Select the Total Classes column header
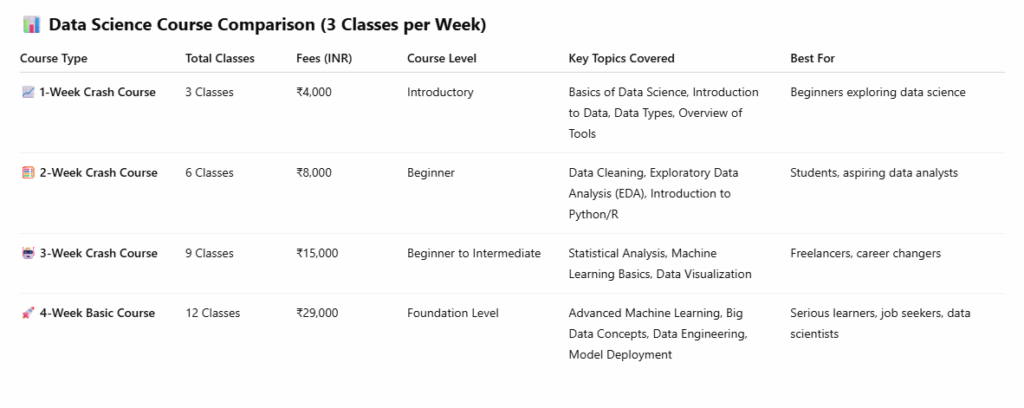The image size is (1024, 408). tap(220, 59)
